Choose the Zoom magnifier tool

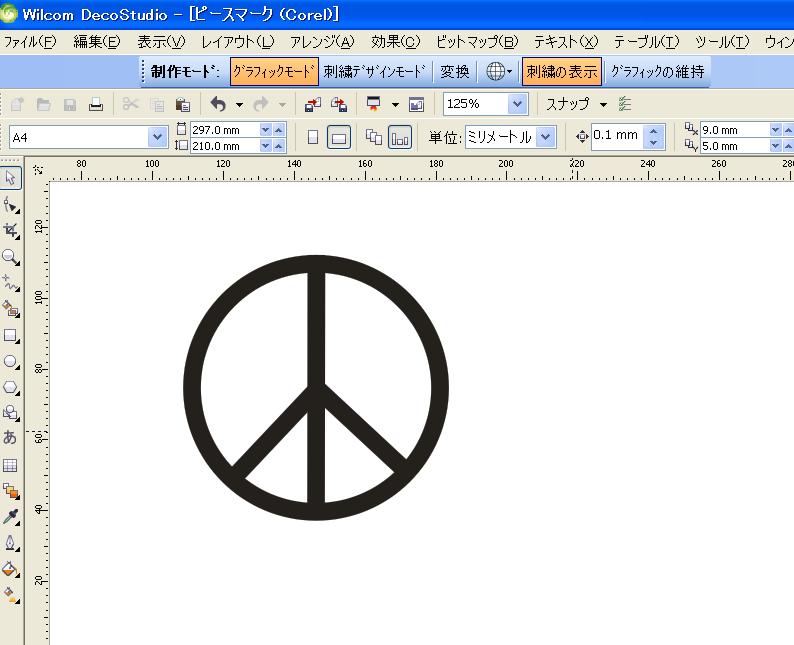(x=10, y=257)
